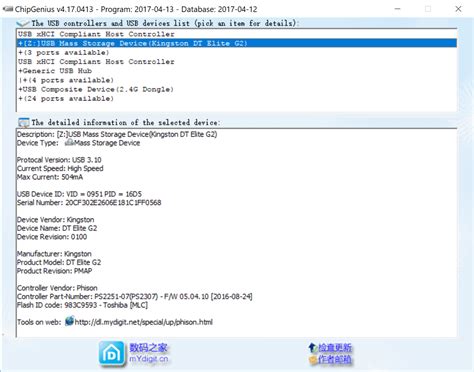Select the Kingston DT Elite G2 device row
This screenshot has height=372, width=474.
(x=237, y=43)
